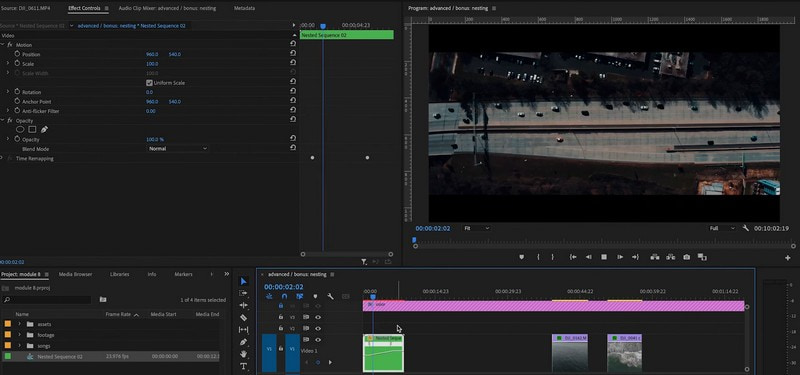Expand the songs bin

tap(19, 346)
